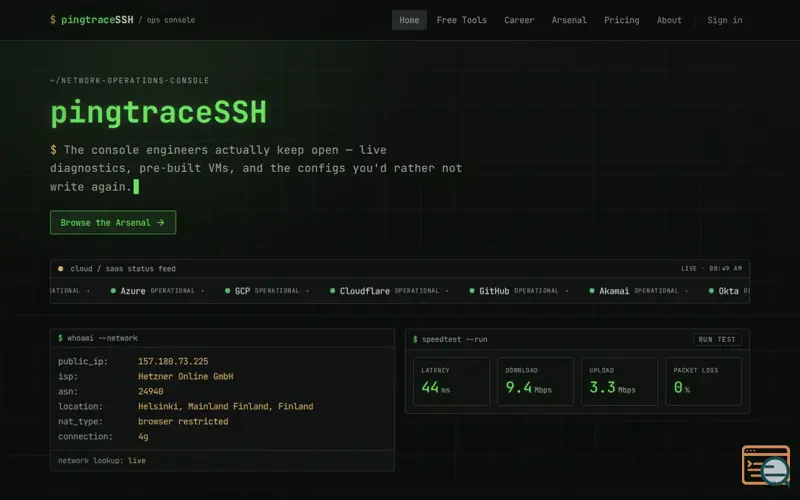Click the Download 9.4 Mbps card

point(535,381)
